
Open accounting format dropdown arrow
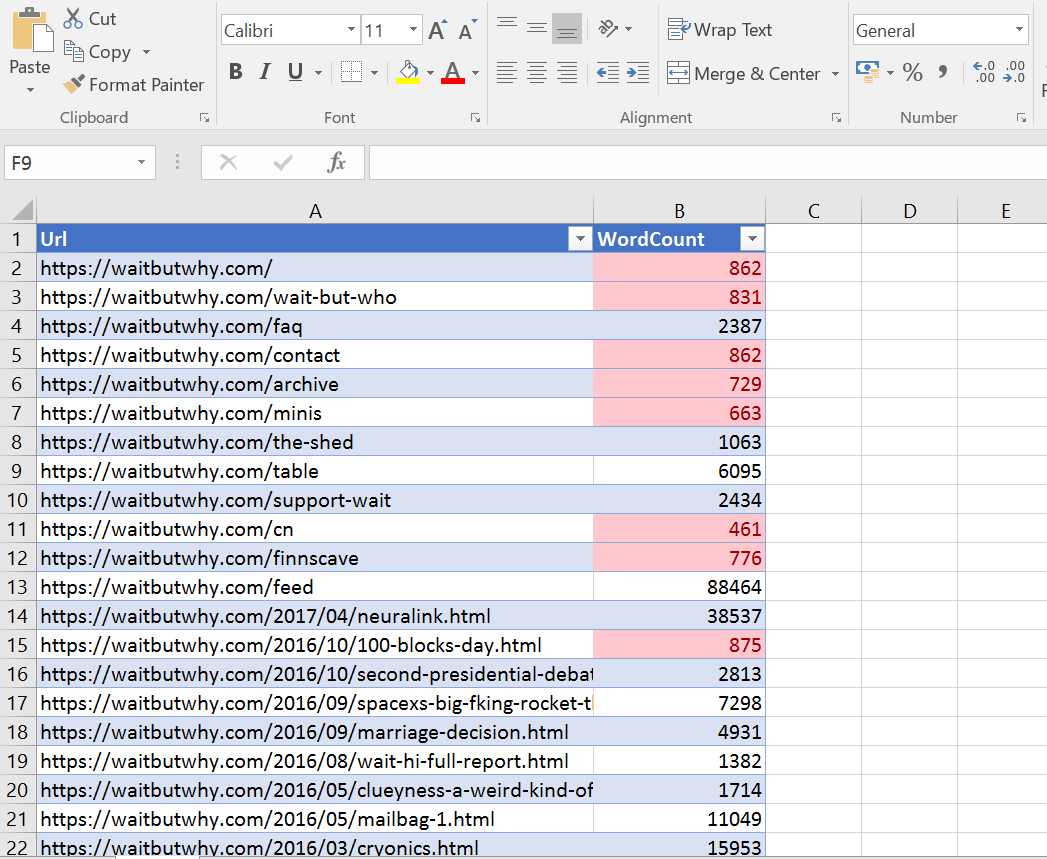890,73
